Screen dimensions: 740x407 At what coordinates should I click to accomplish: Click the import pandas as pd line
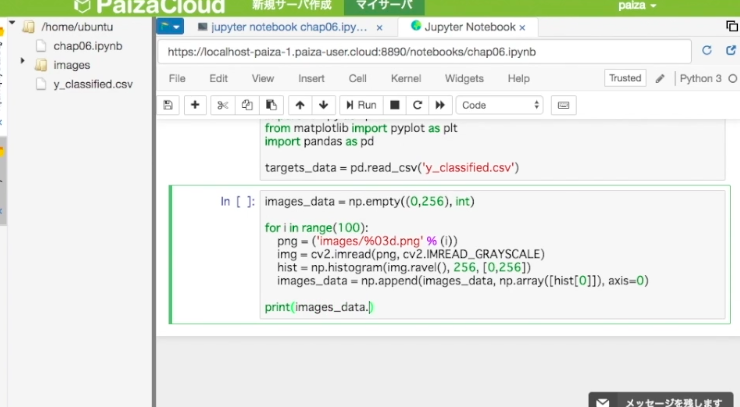tap(319, 142)
